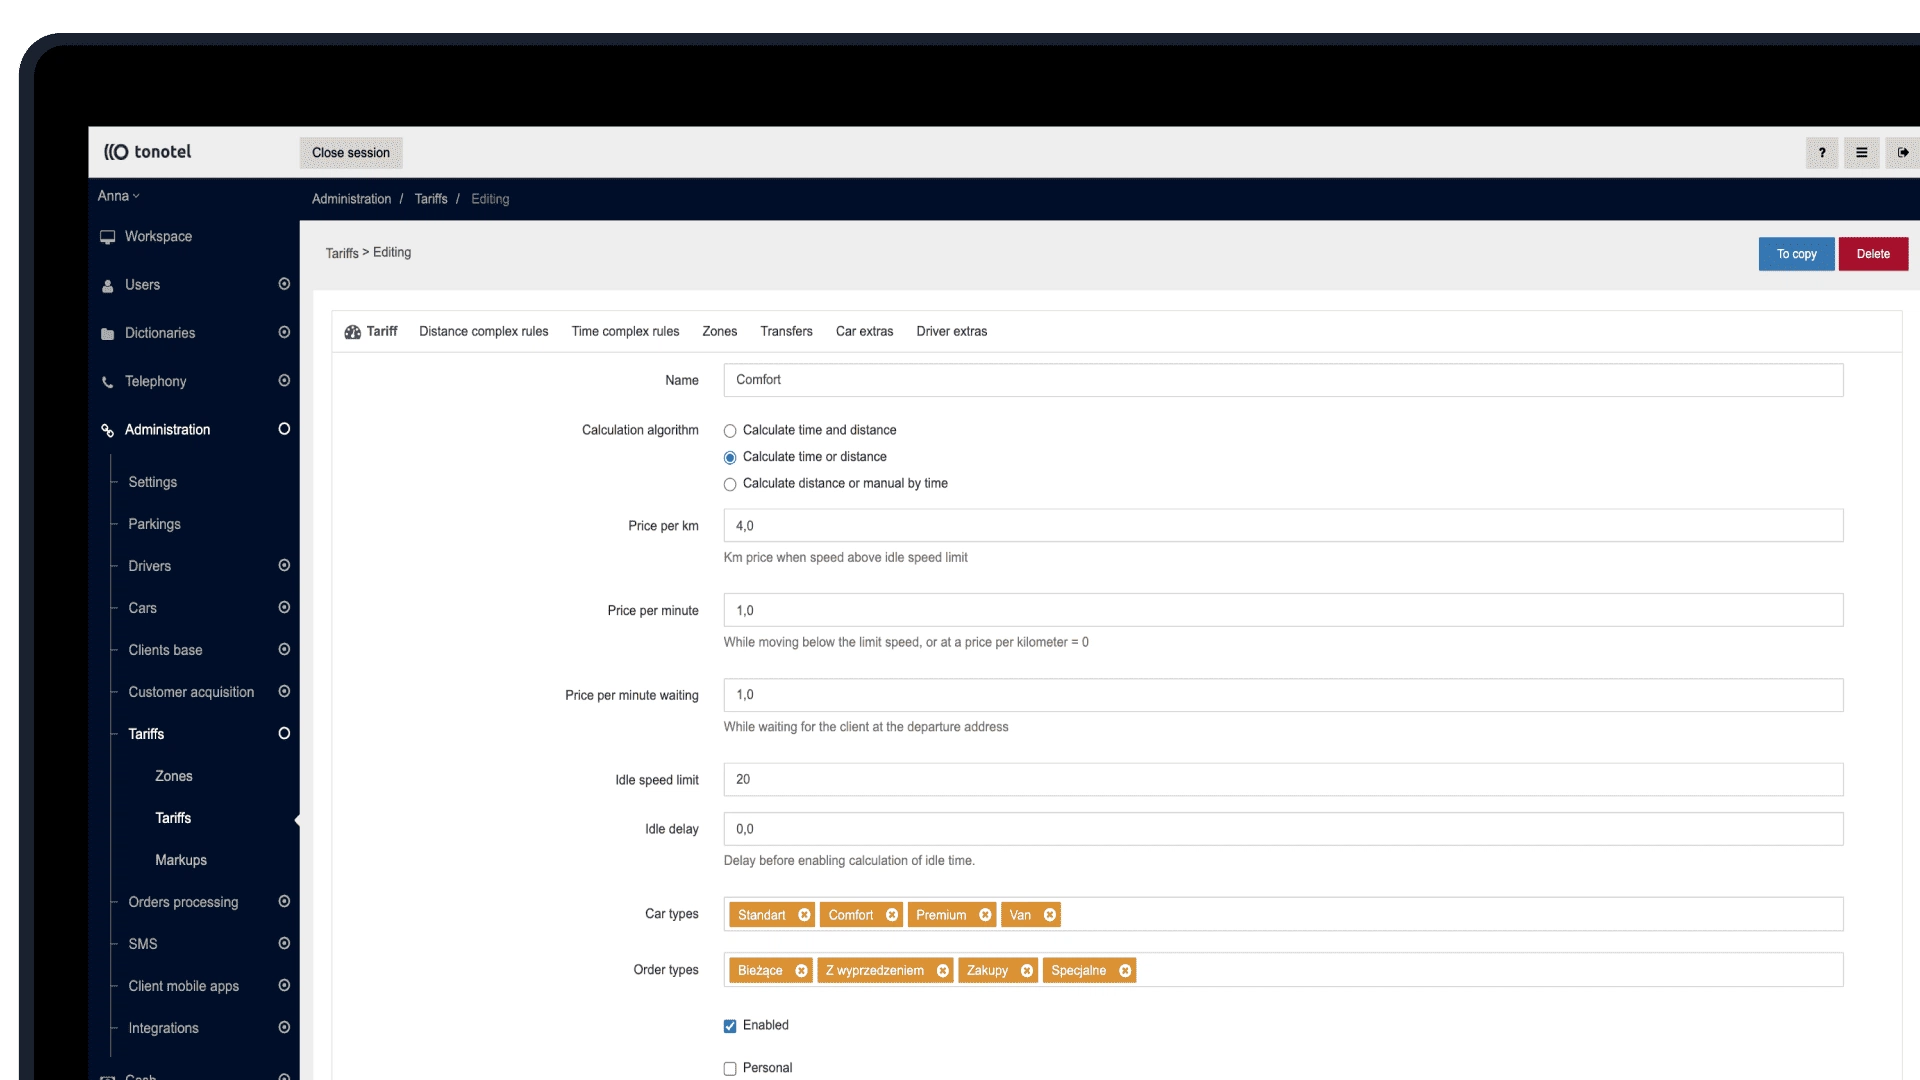Viewport: 1920px width, 1080px height.
Task: Remove the Standart car type tag
Action: 804,915
